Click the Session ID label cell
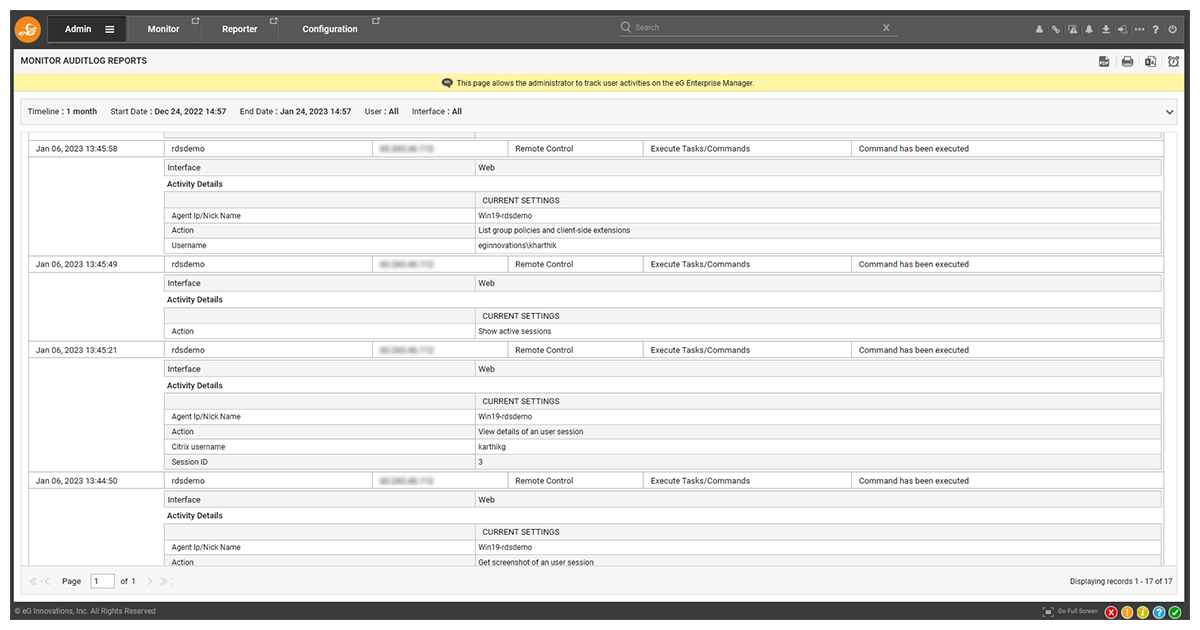The width and height of the screenshot is (1200, 630). point(320,463)
